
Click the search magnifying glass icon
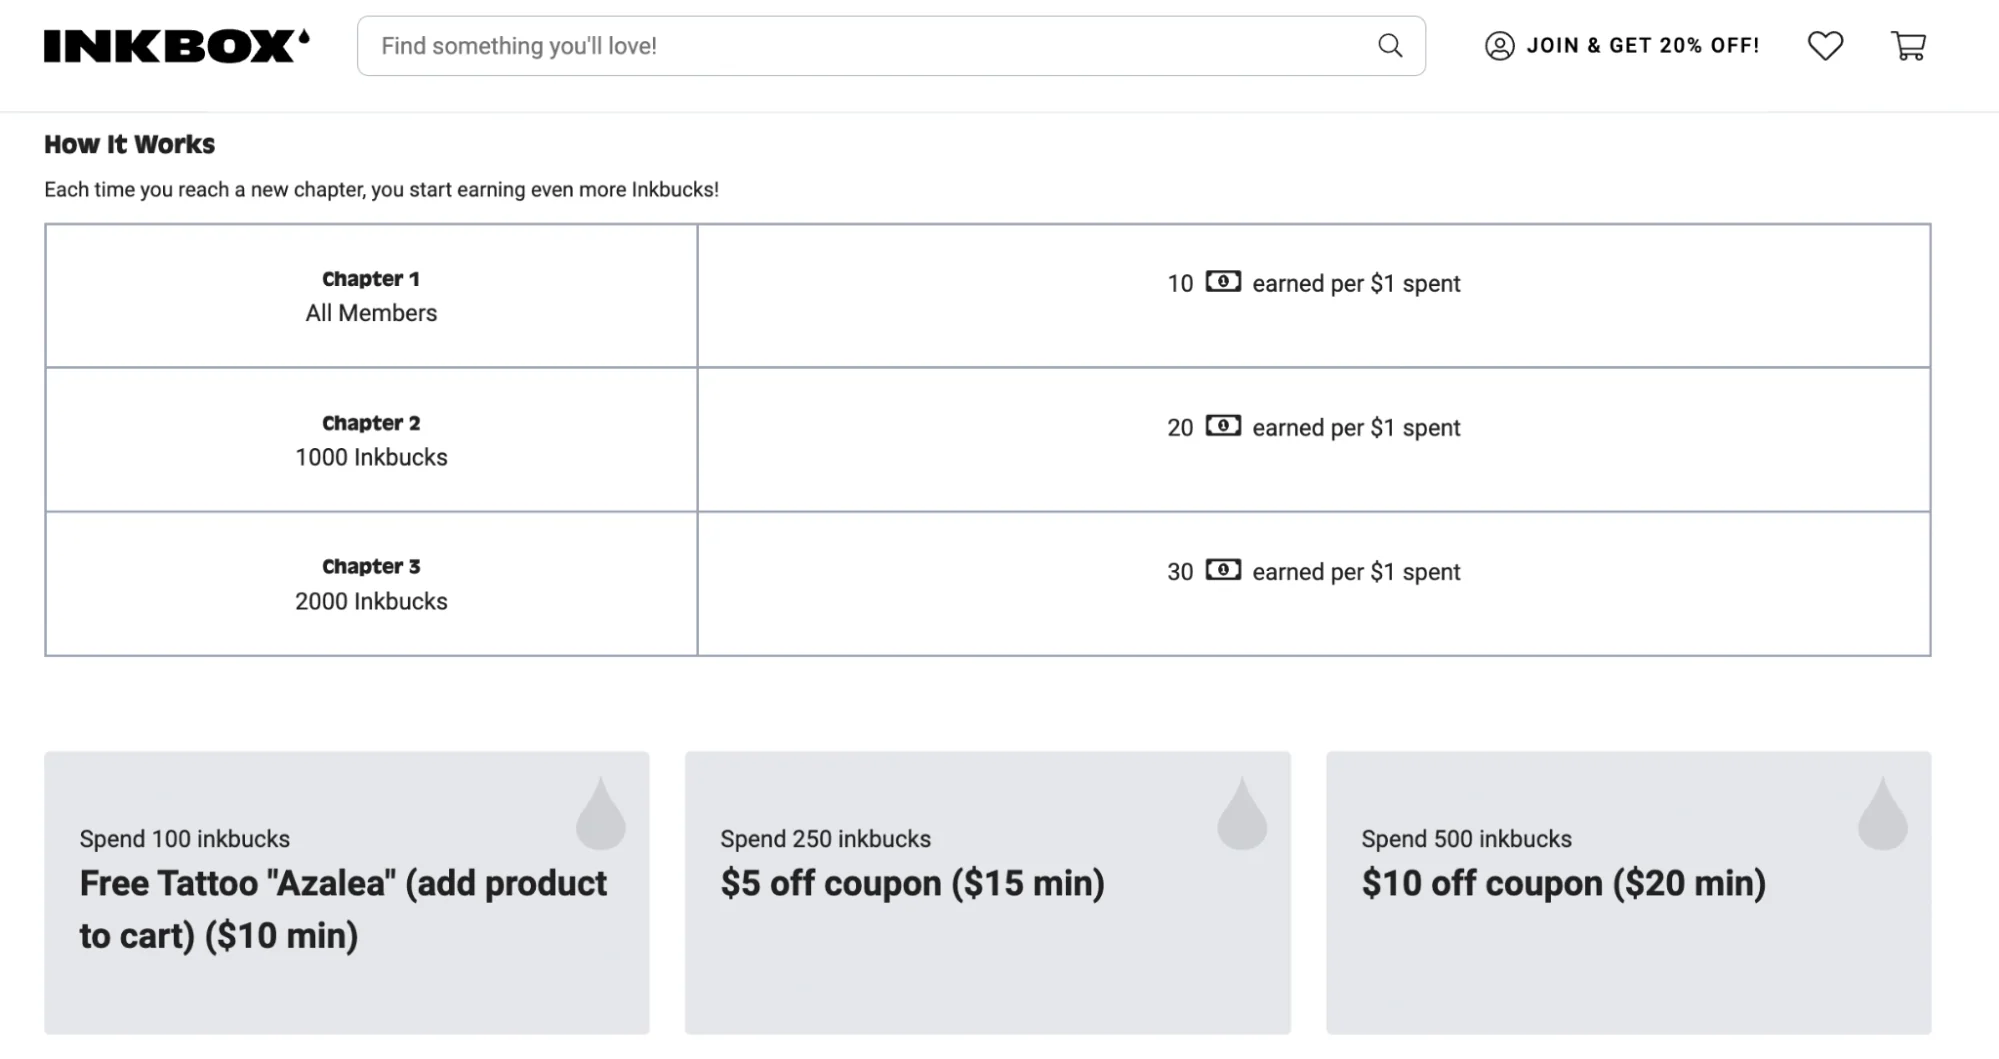(1390, 45)
